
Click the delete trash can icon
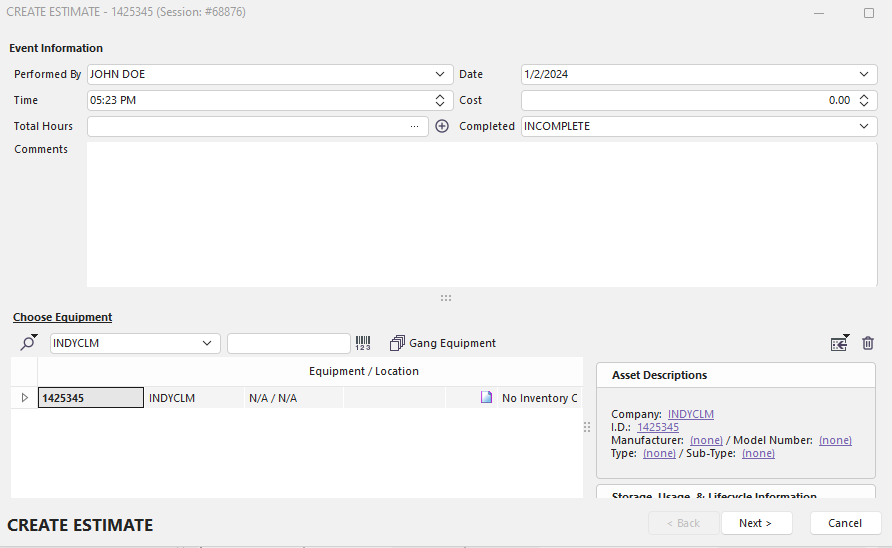[x=867, y=343]
